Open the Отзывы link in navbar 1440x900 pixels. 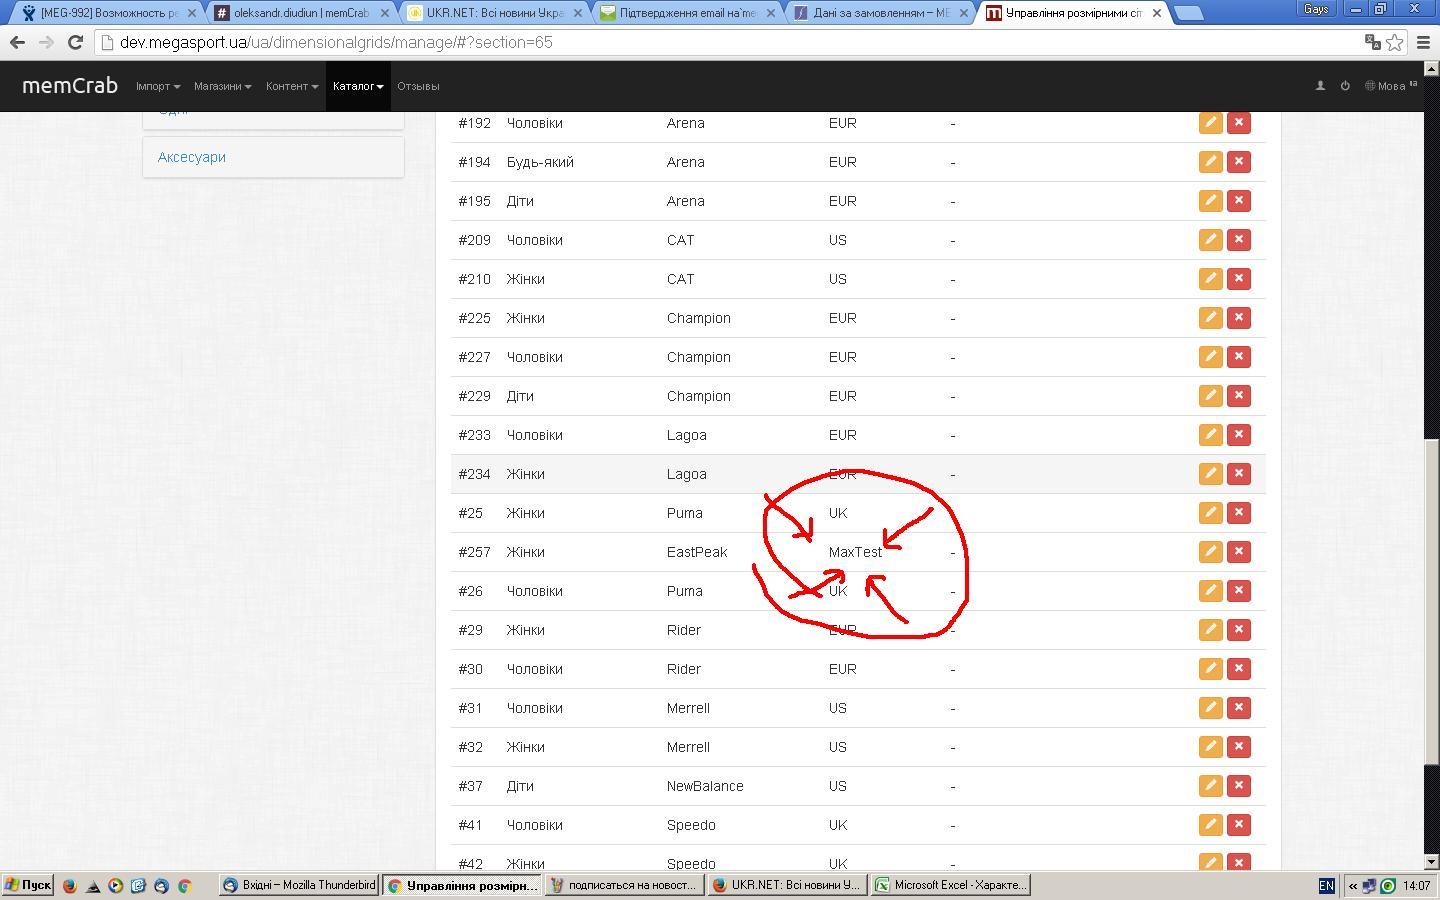point(418,86)
